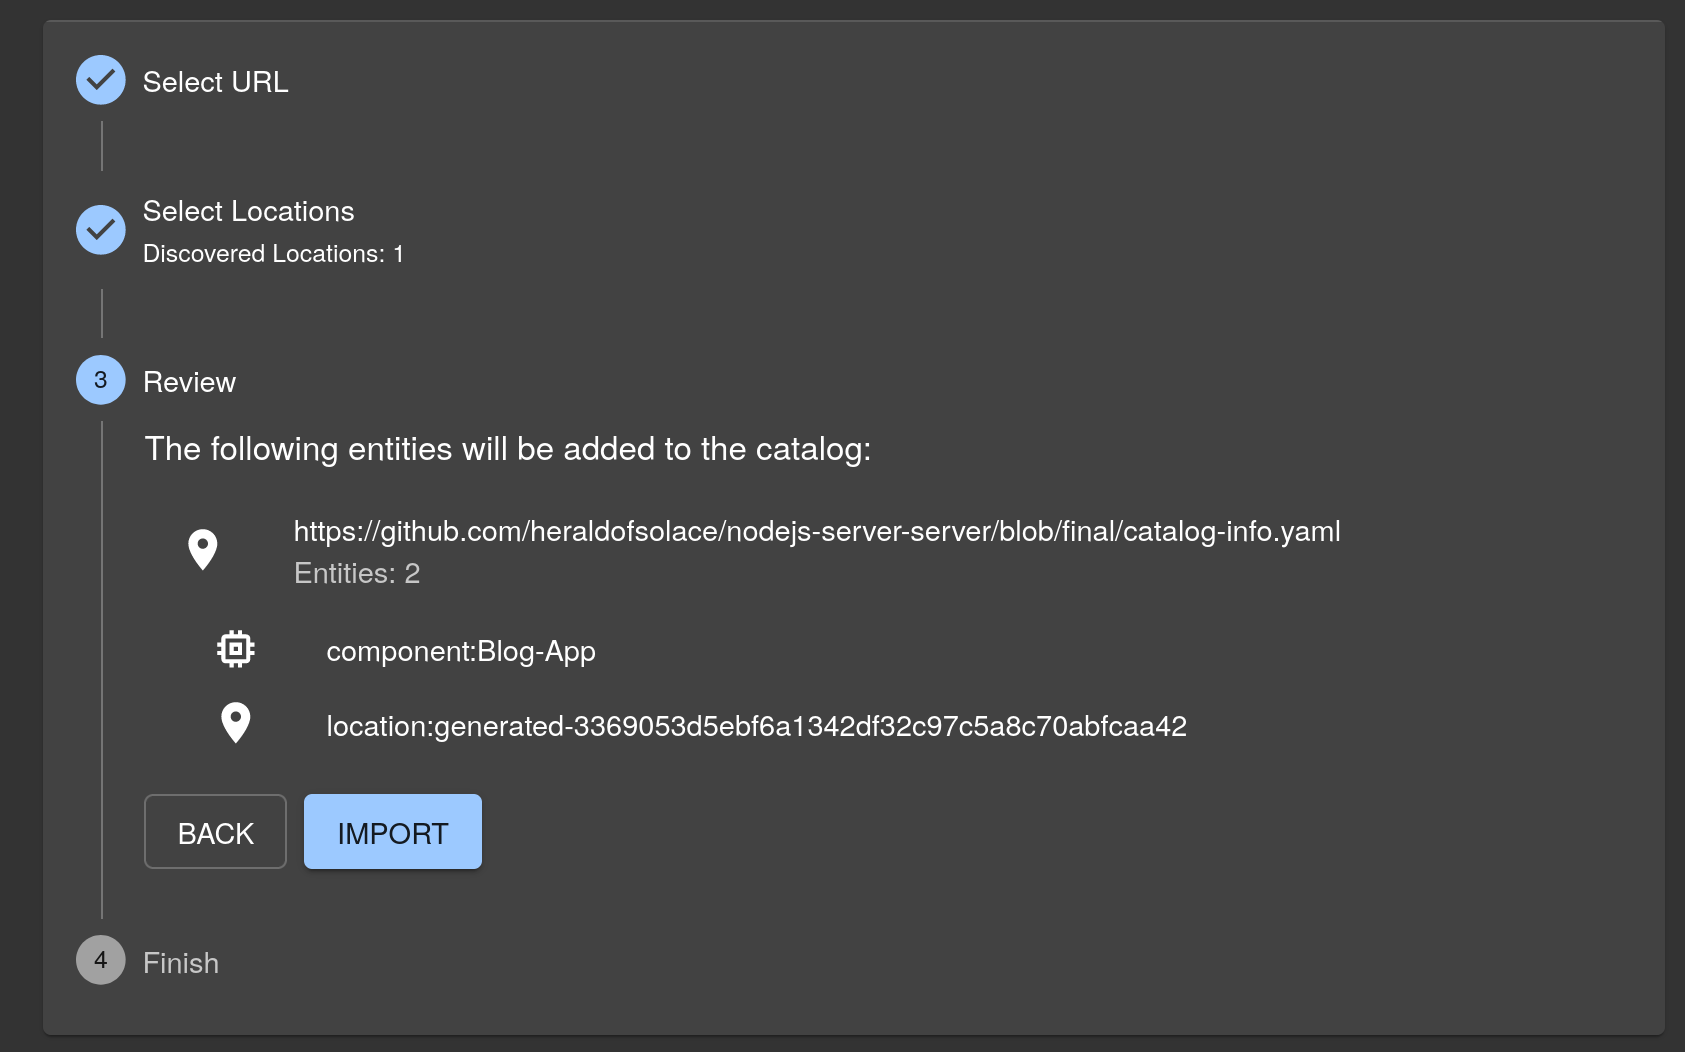Select the location:generated entity entry
Viewport: 1685px width, 1052px height.
[756, 726]
